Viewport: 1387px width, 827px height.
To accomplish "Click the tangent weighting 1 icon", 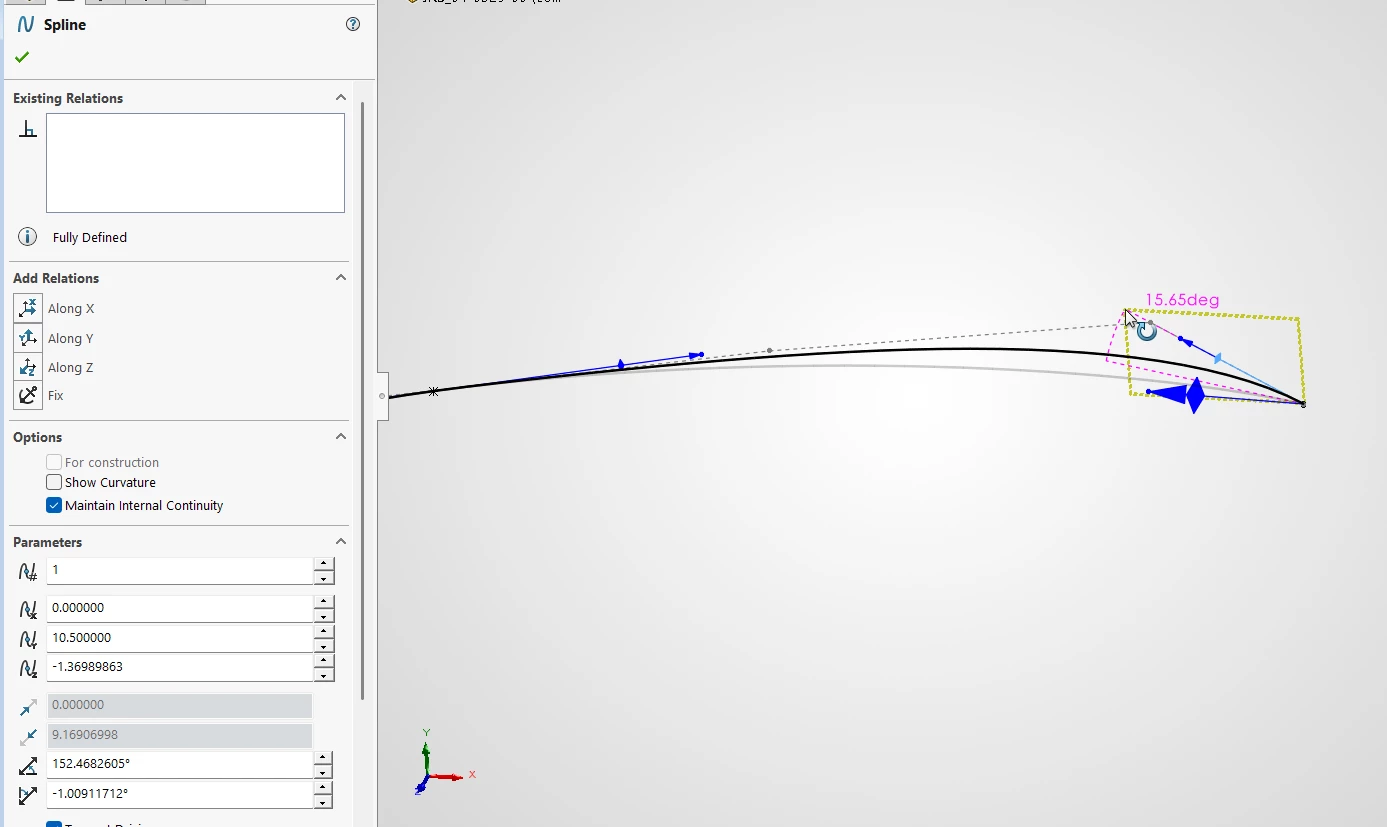I will [x=28, y=707].
